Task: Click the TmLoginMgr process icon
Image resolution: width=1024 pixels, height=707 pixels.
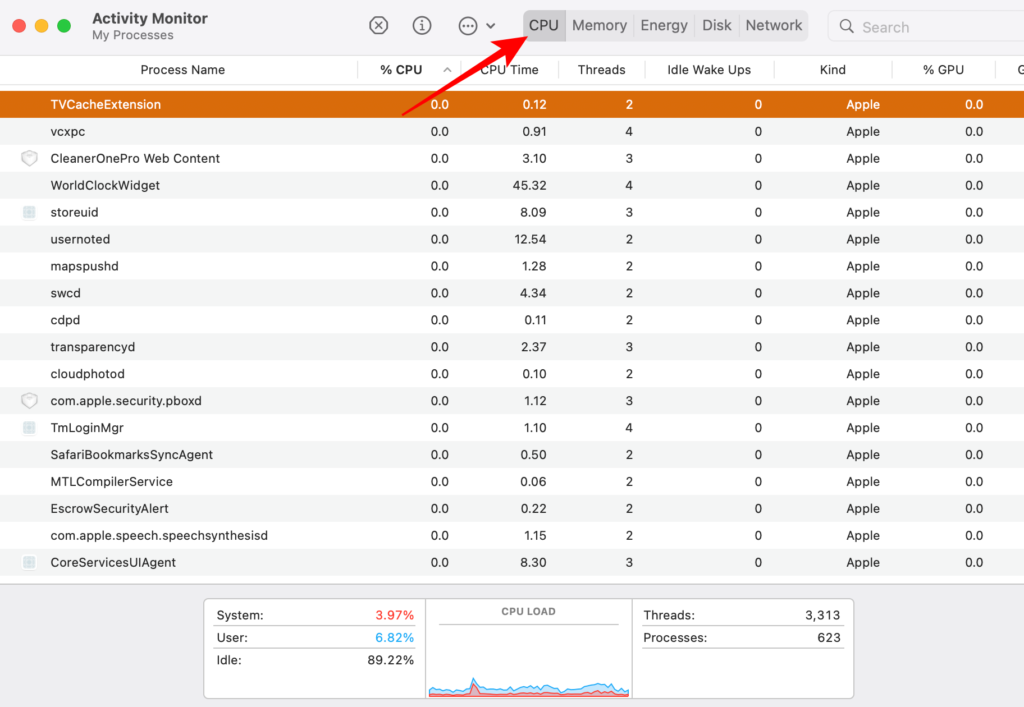Action: pos(29,428)
